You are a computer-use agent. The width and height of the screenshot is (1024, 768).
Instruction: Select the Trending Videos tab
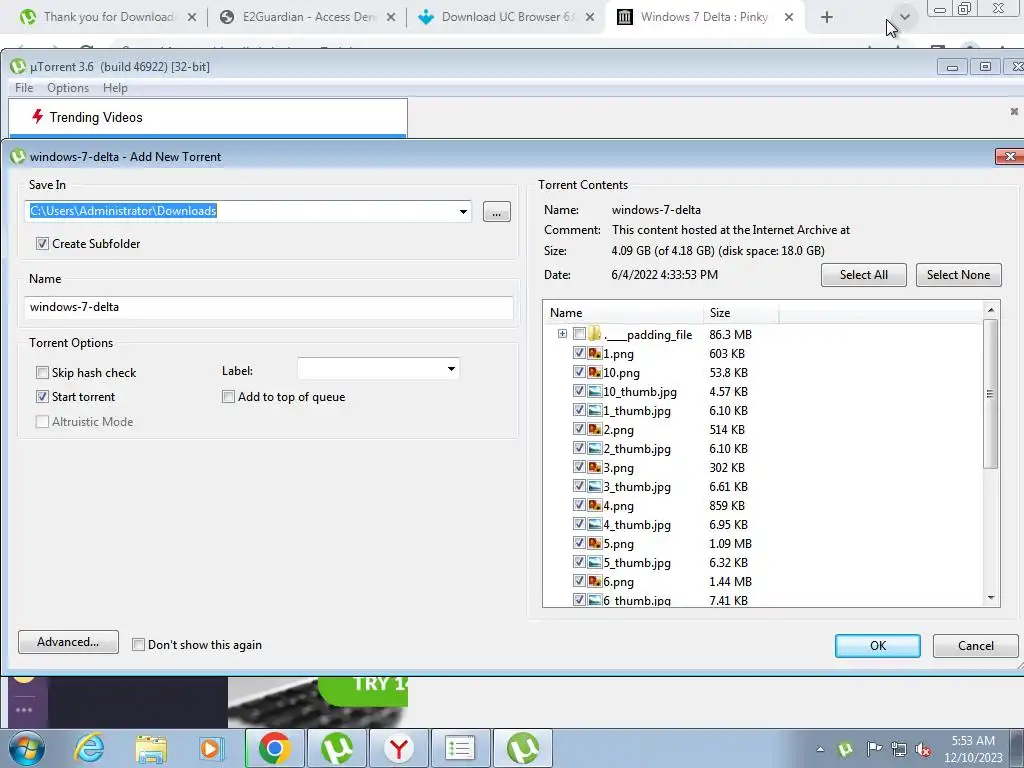[x=208, y=118]
